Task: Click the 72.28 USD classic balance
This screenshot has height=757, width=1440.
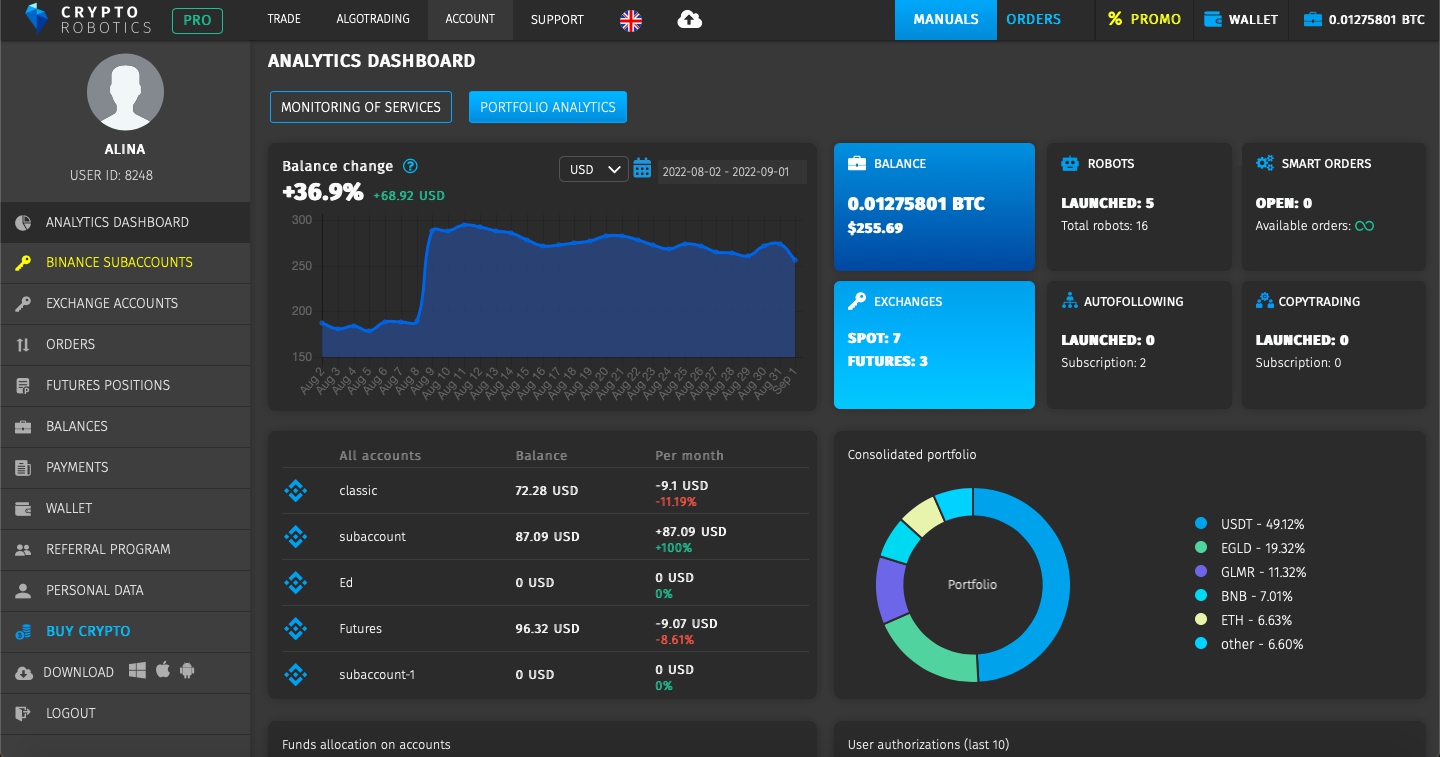Action: click(x=547, y=491)
